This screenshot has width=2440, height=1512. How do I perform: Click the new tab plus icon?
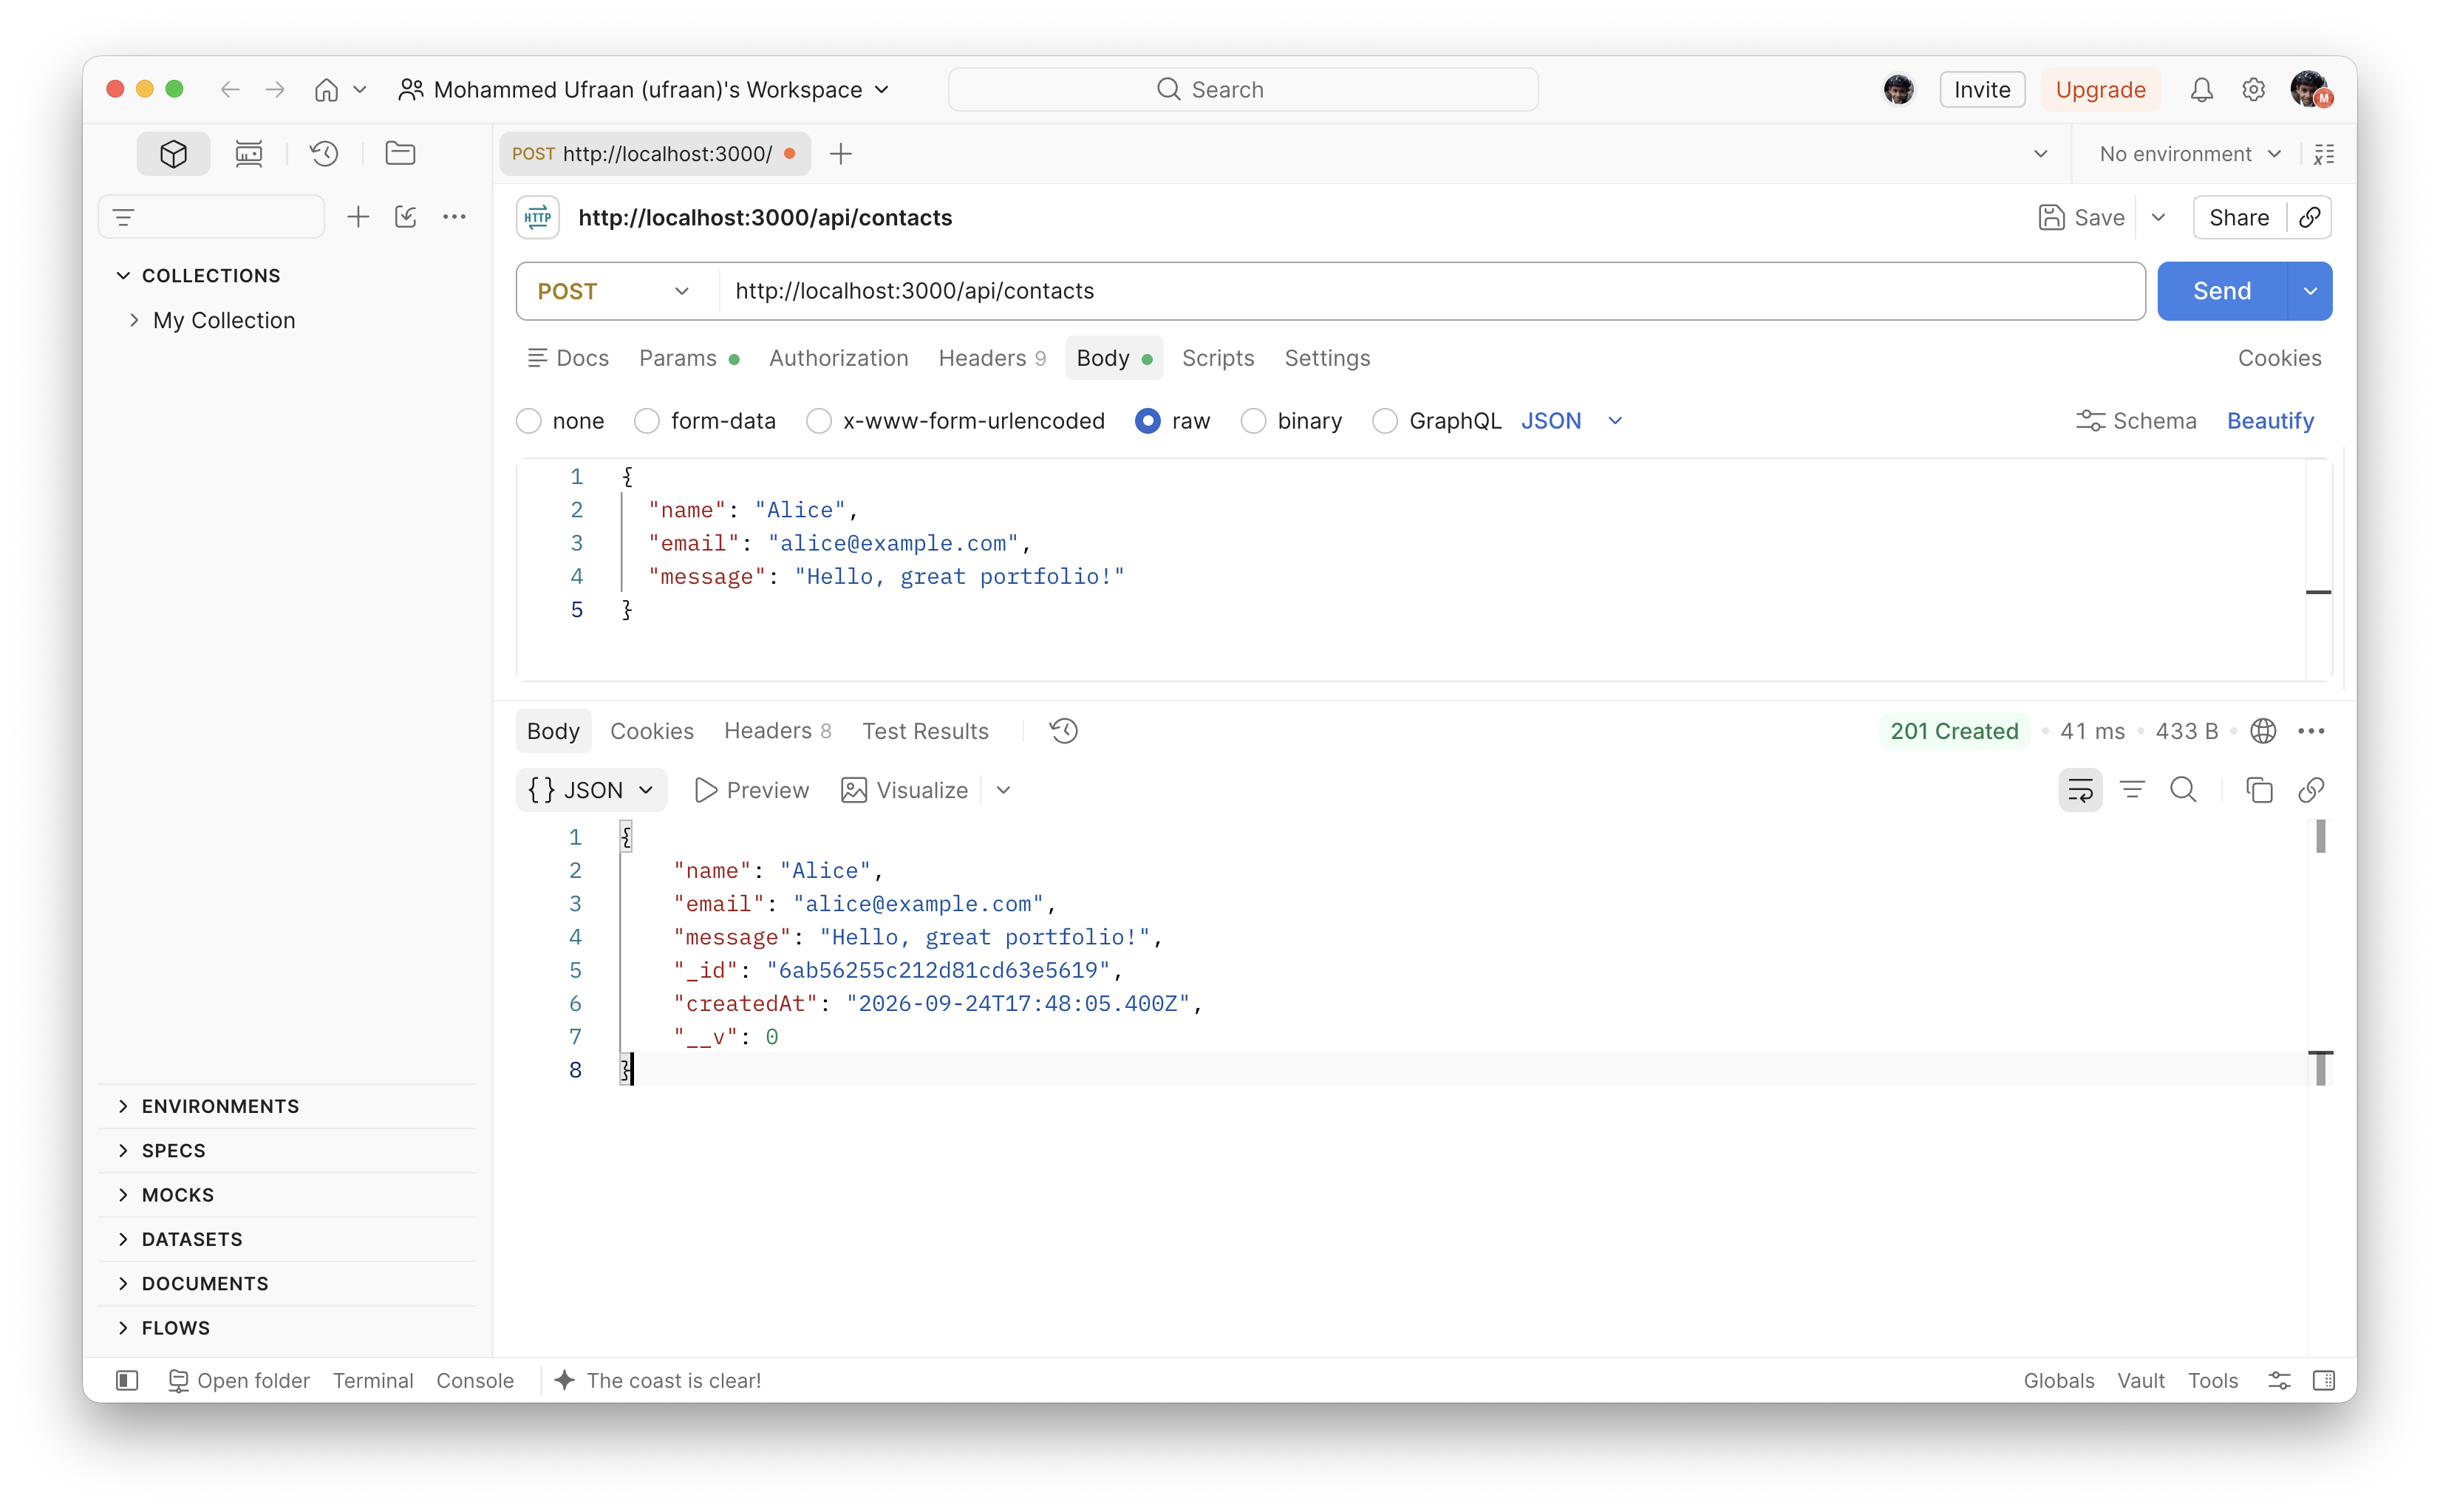[x=841, y=154]
